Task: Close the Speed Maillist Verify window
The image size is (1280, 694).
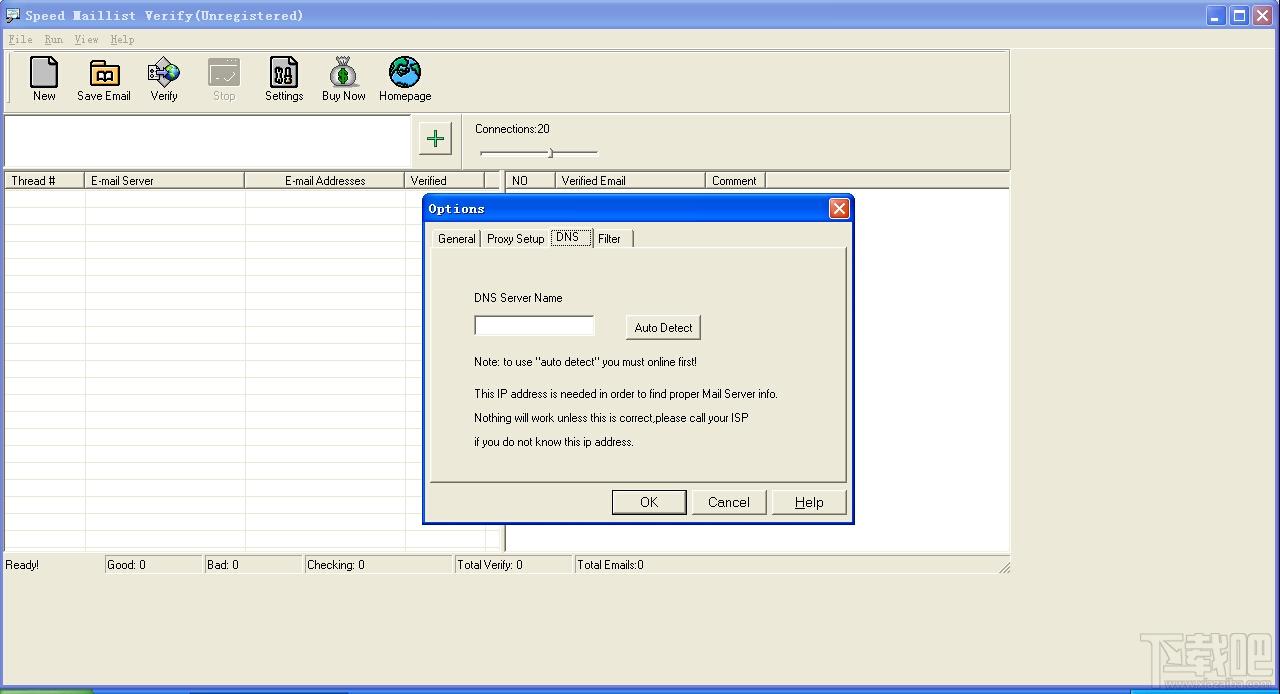Action: [x=1262, y=15]
